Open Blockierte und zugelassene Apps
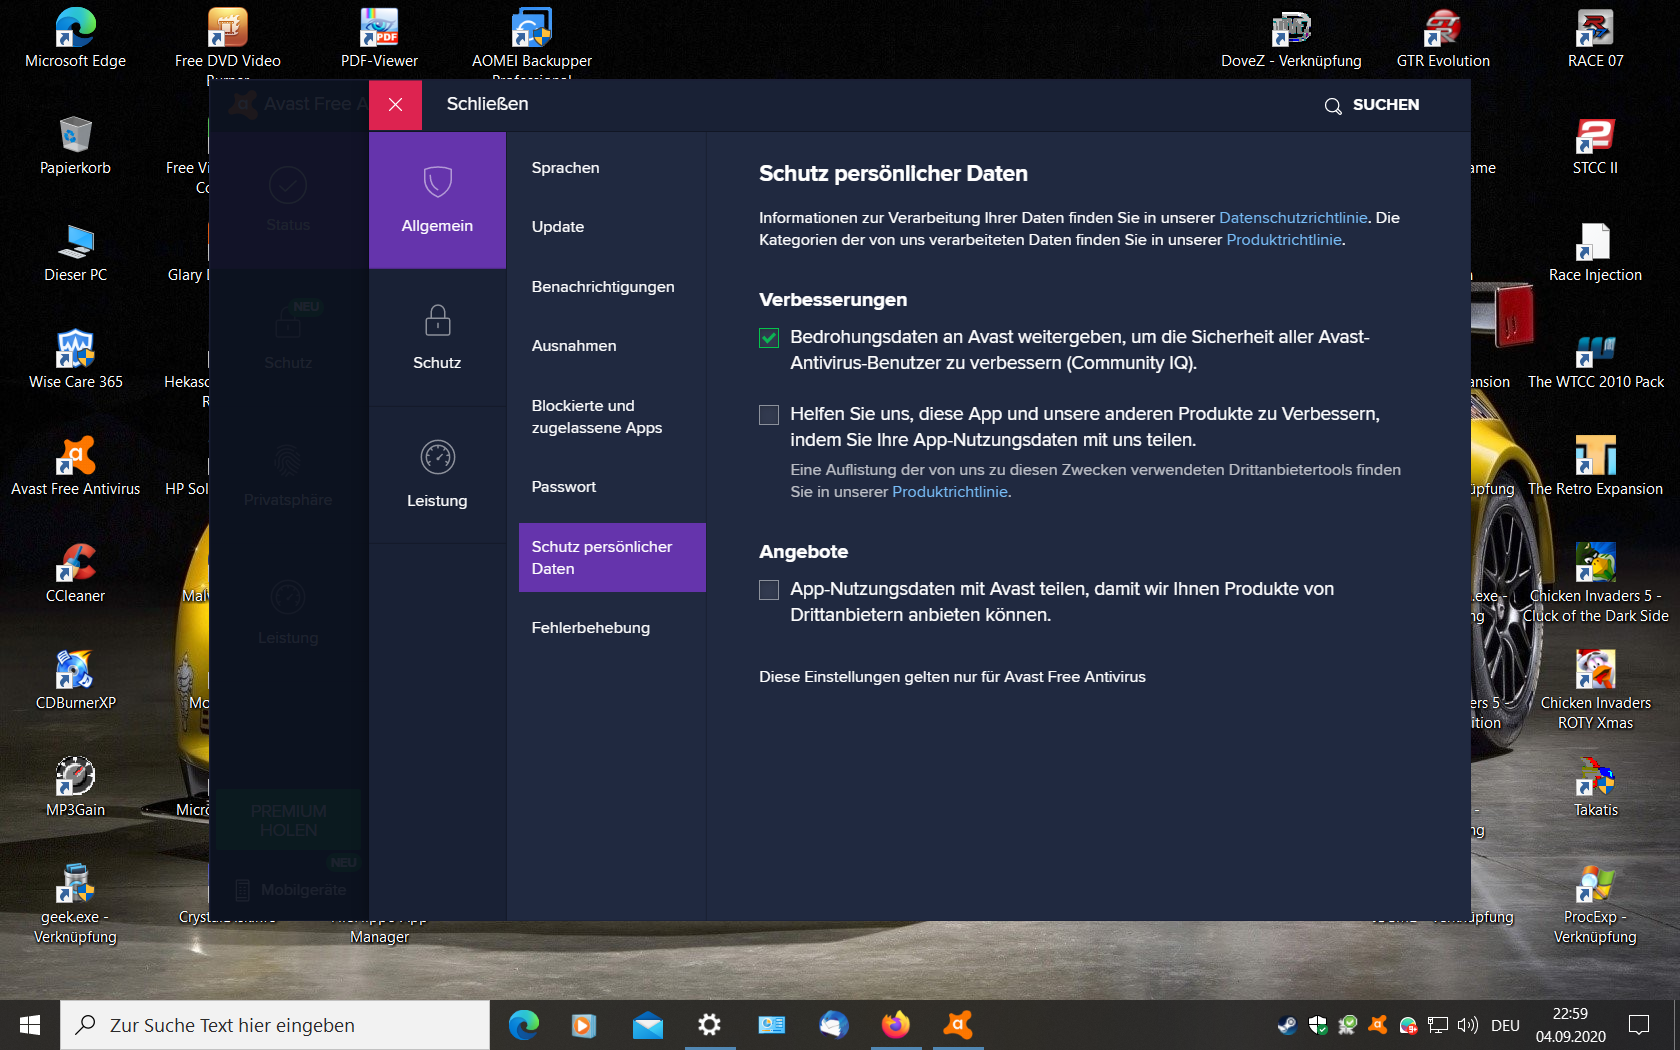 597,417
